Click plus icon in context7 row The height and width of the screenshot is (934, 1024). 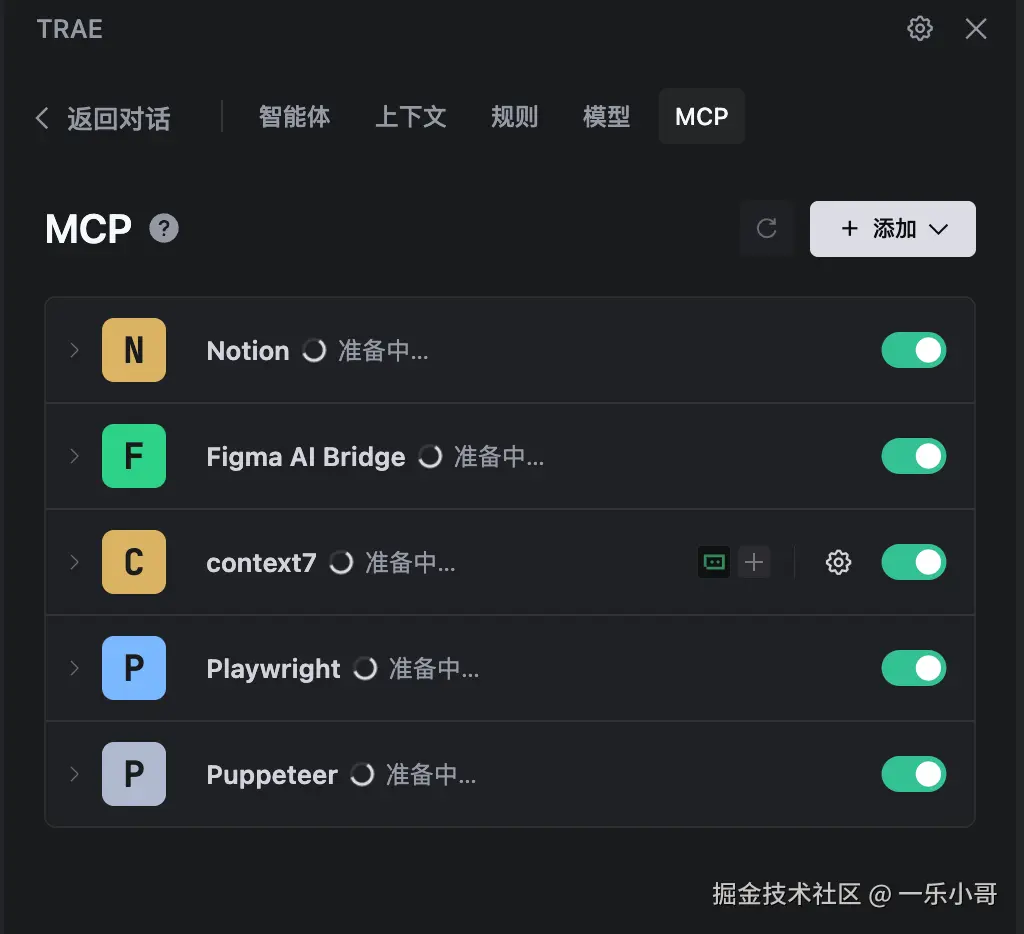pyautogui.click(x=754, y=562)
